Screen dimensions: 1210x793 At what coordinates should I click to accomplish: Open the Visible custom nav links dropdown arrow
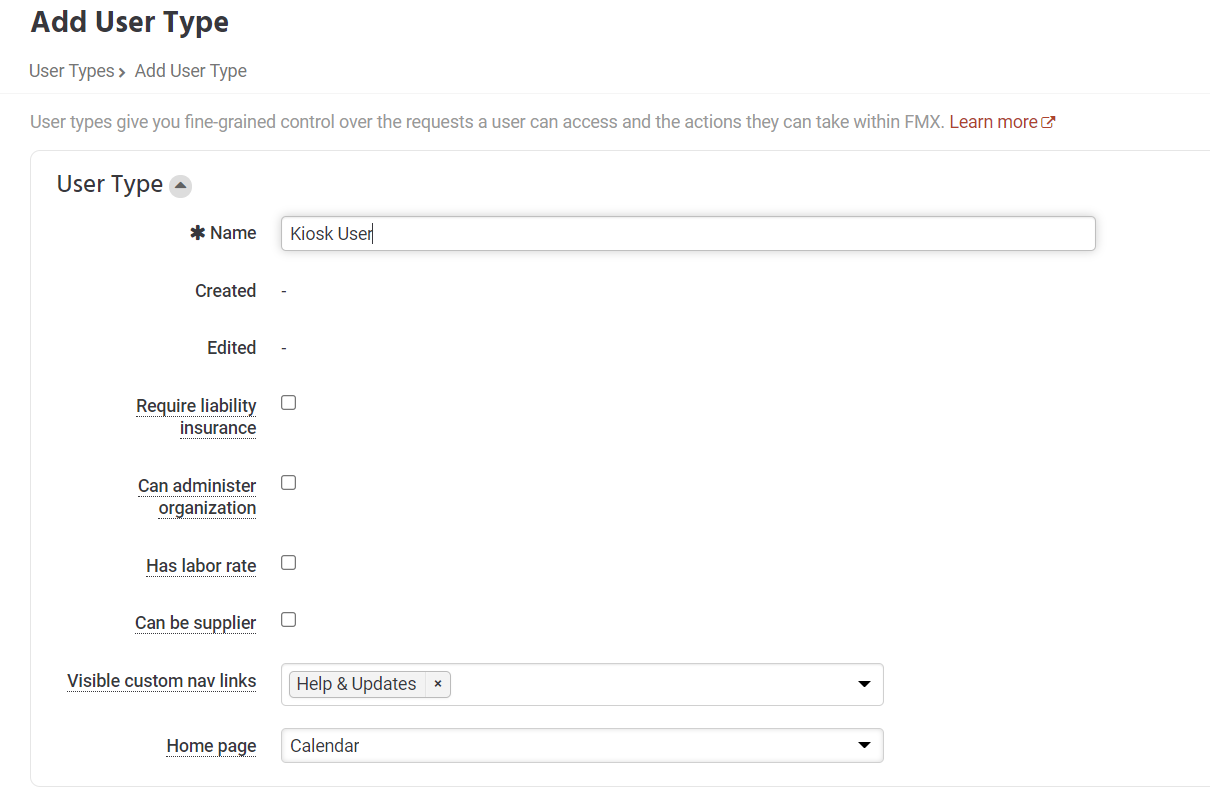[x=864, y=685]
